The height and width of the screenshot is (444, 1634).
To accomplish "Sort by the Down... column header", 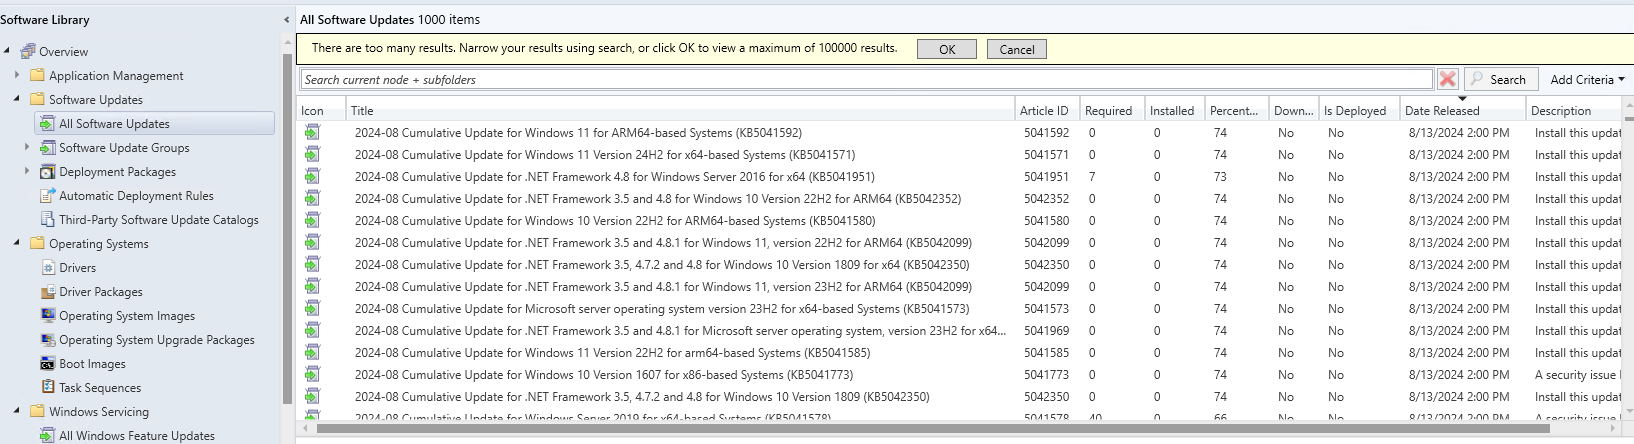I will 1293,110.
